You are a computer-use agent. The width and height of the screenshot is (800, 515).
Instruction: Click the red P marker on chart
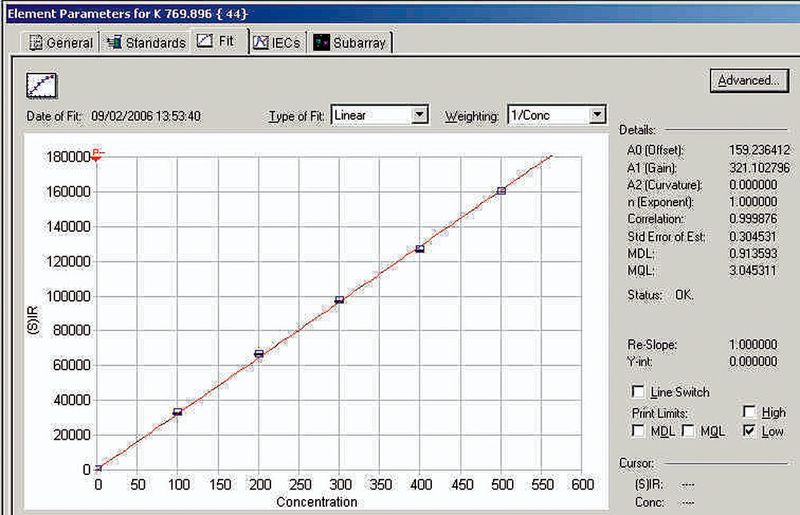tap(97, 155)
